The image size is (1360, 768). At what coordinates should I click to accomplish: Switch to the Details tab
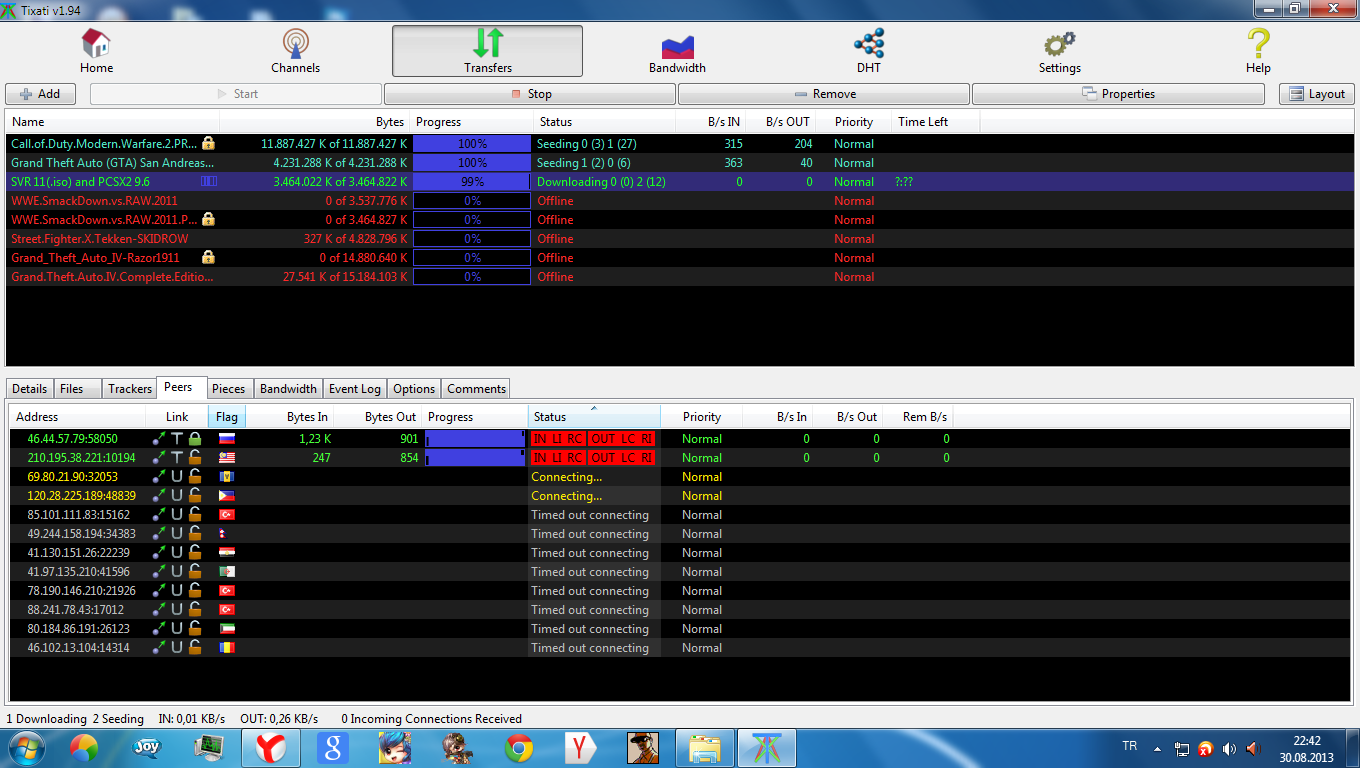(x=30, y=389)
